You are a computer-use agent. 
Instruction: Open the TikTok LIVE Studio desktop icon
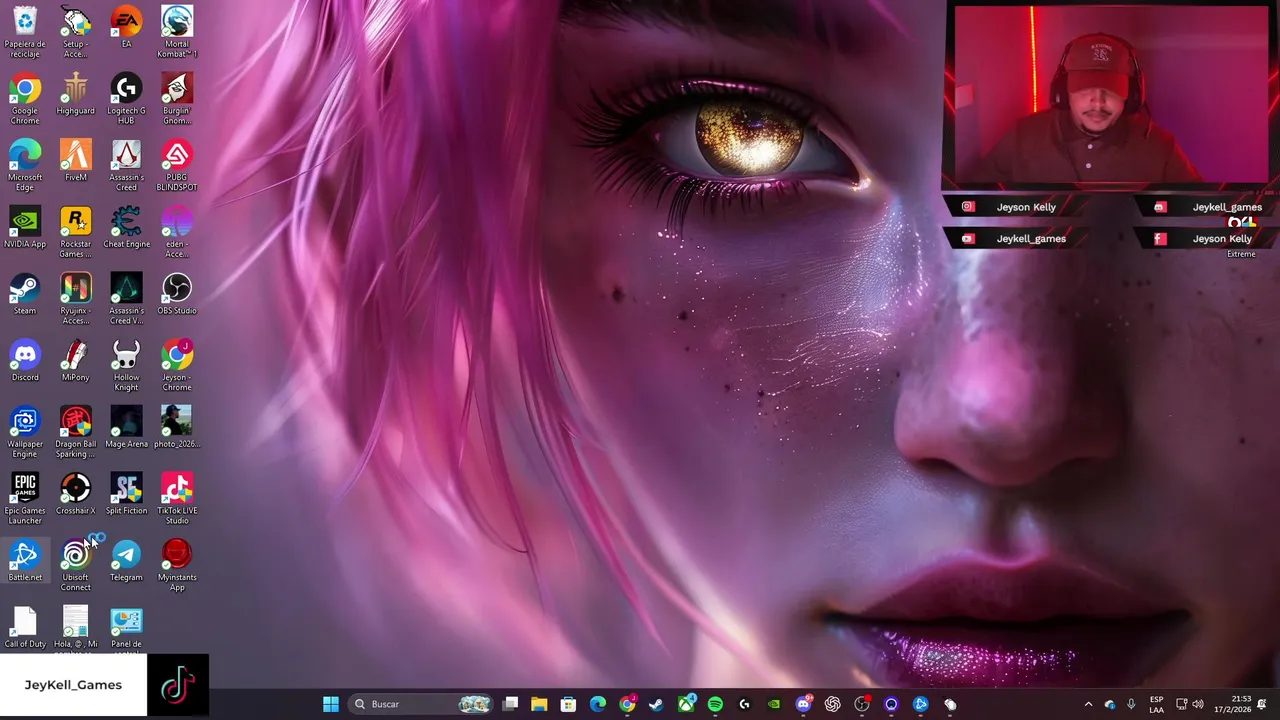coord(177,499)
